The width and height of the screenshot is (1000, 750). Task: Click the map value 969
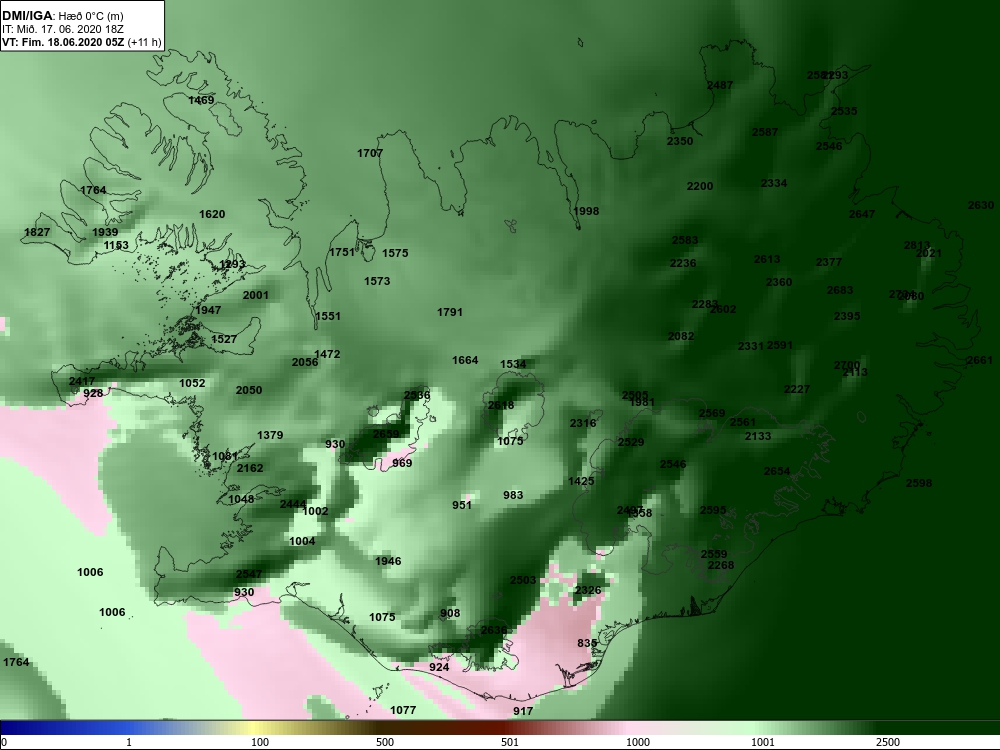tap(402, 464)
